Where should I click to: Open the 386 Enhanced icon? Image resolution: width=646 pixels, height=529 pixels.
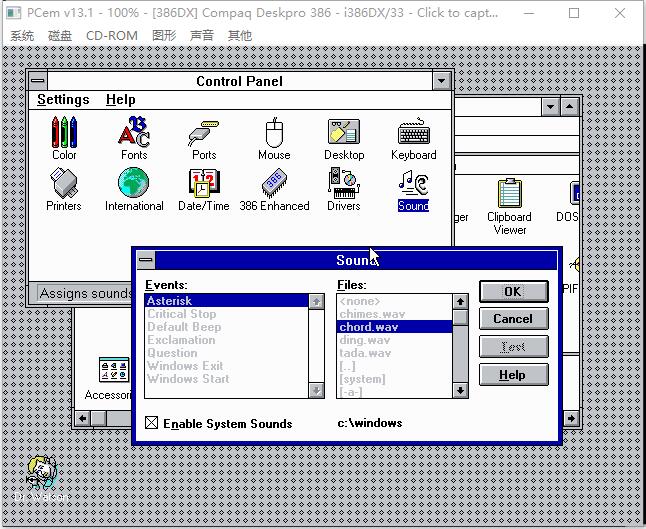274,189
